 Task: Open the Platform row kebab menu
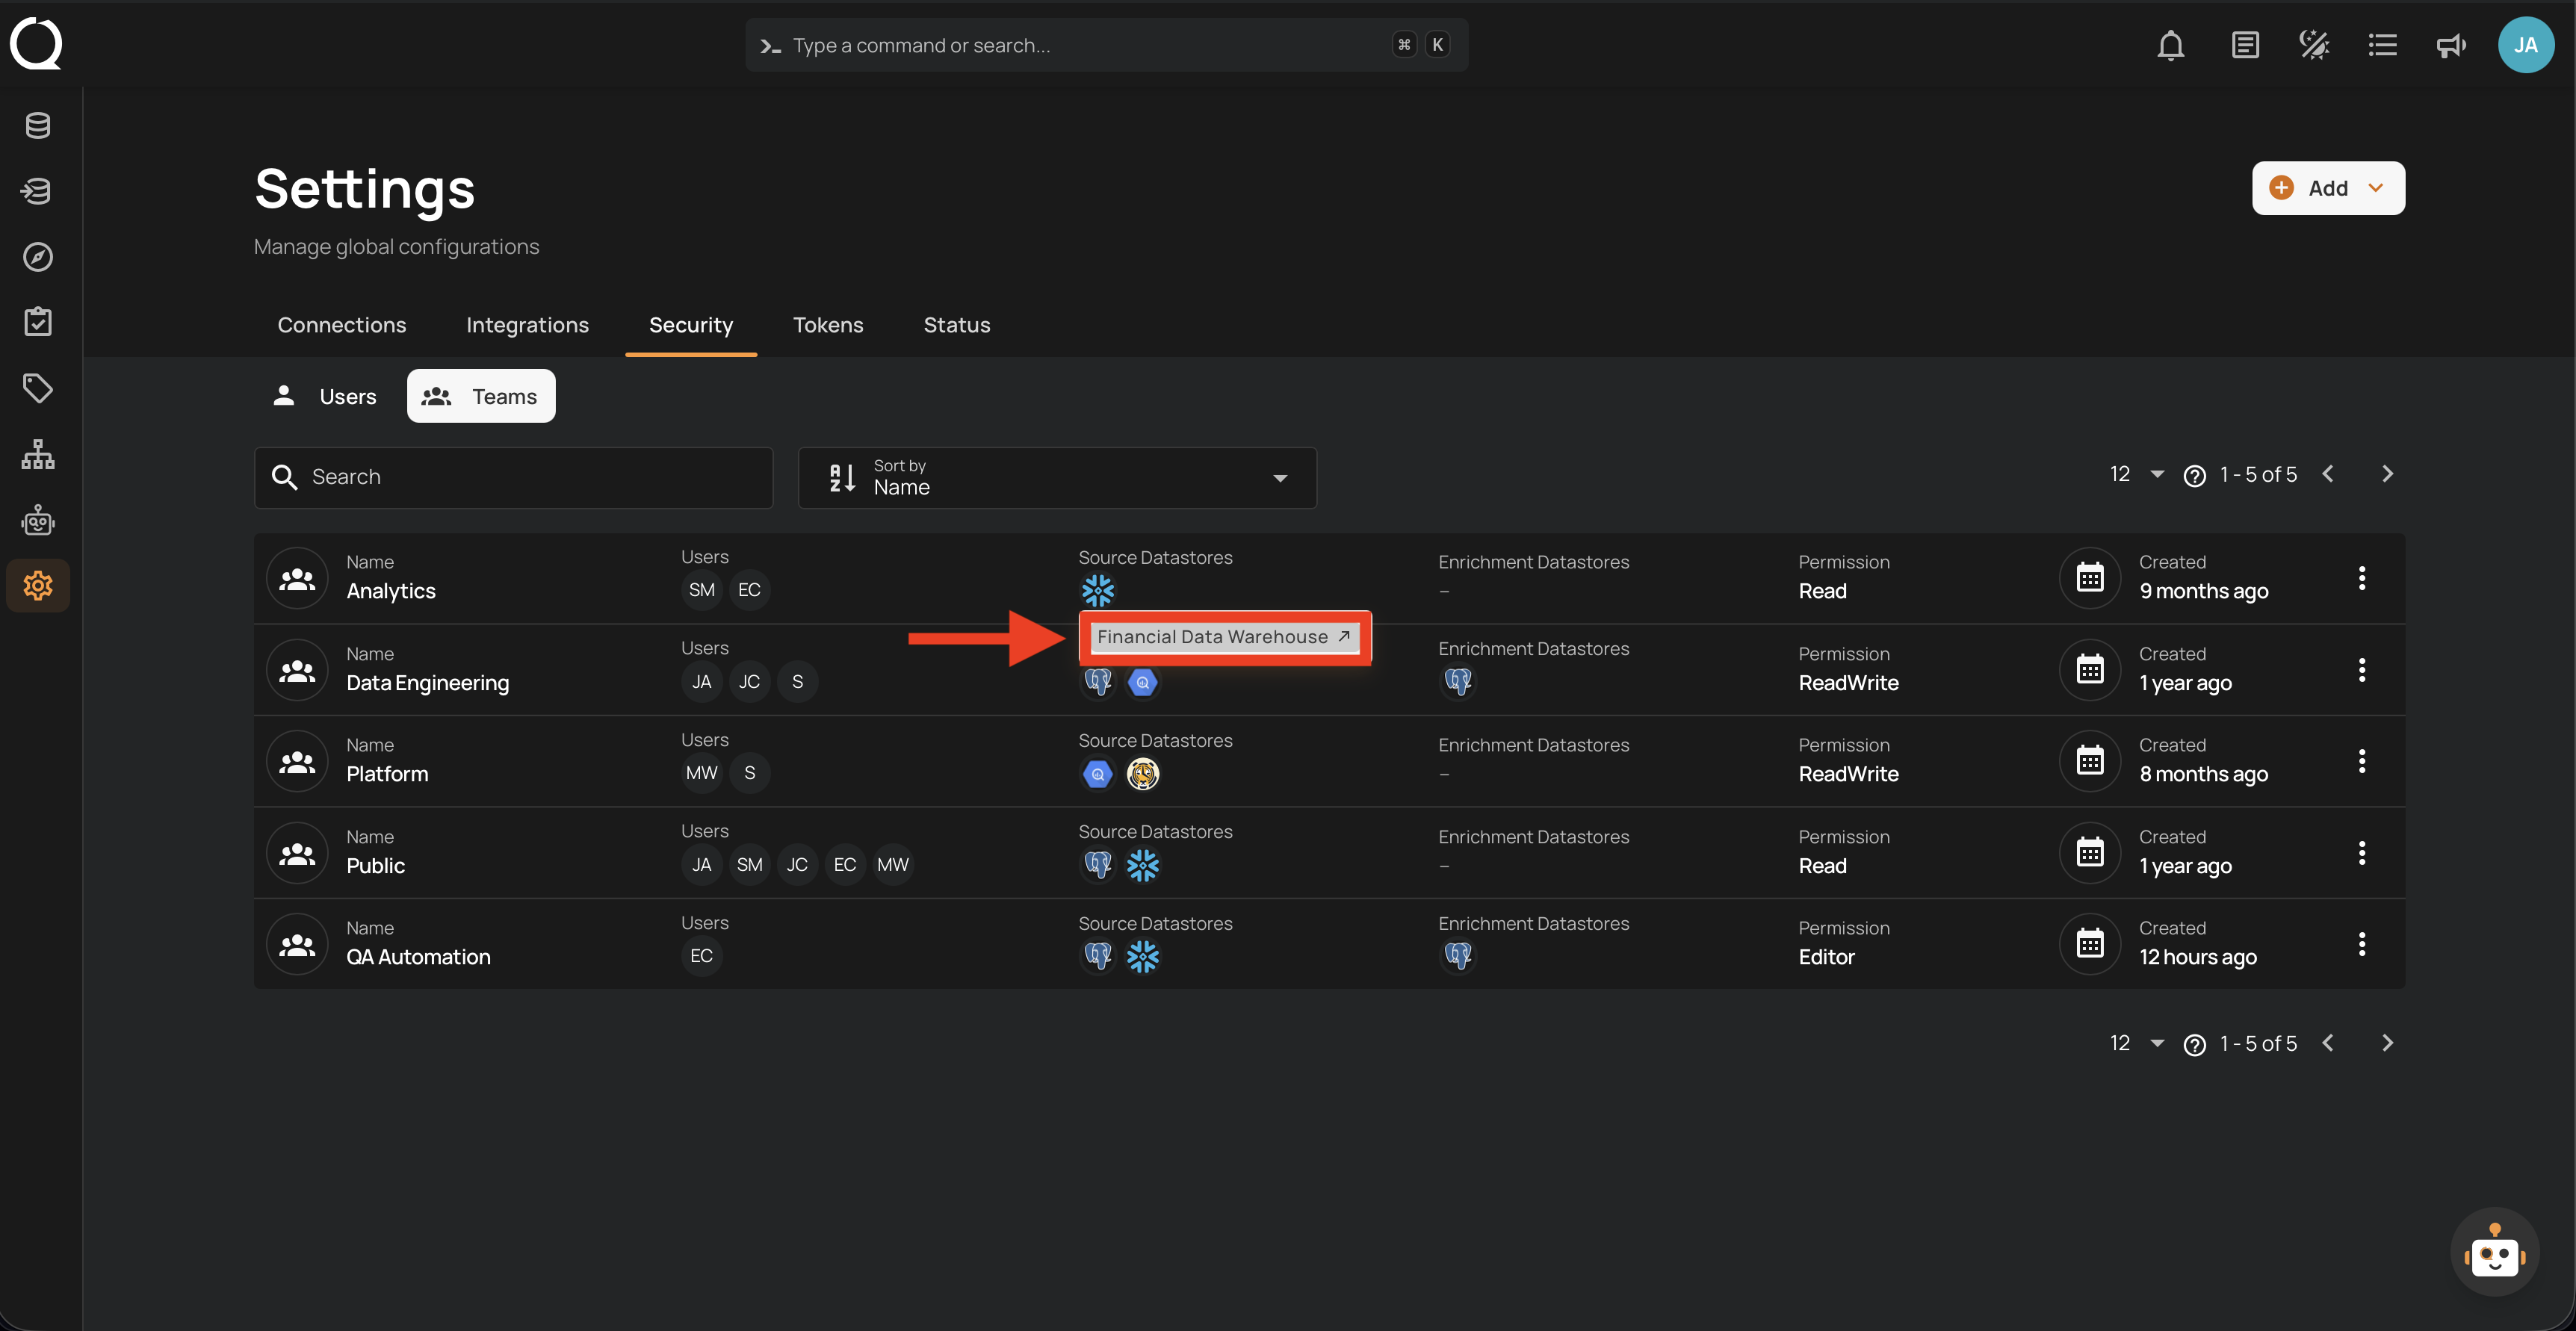click(2362, 761)
